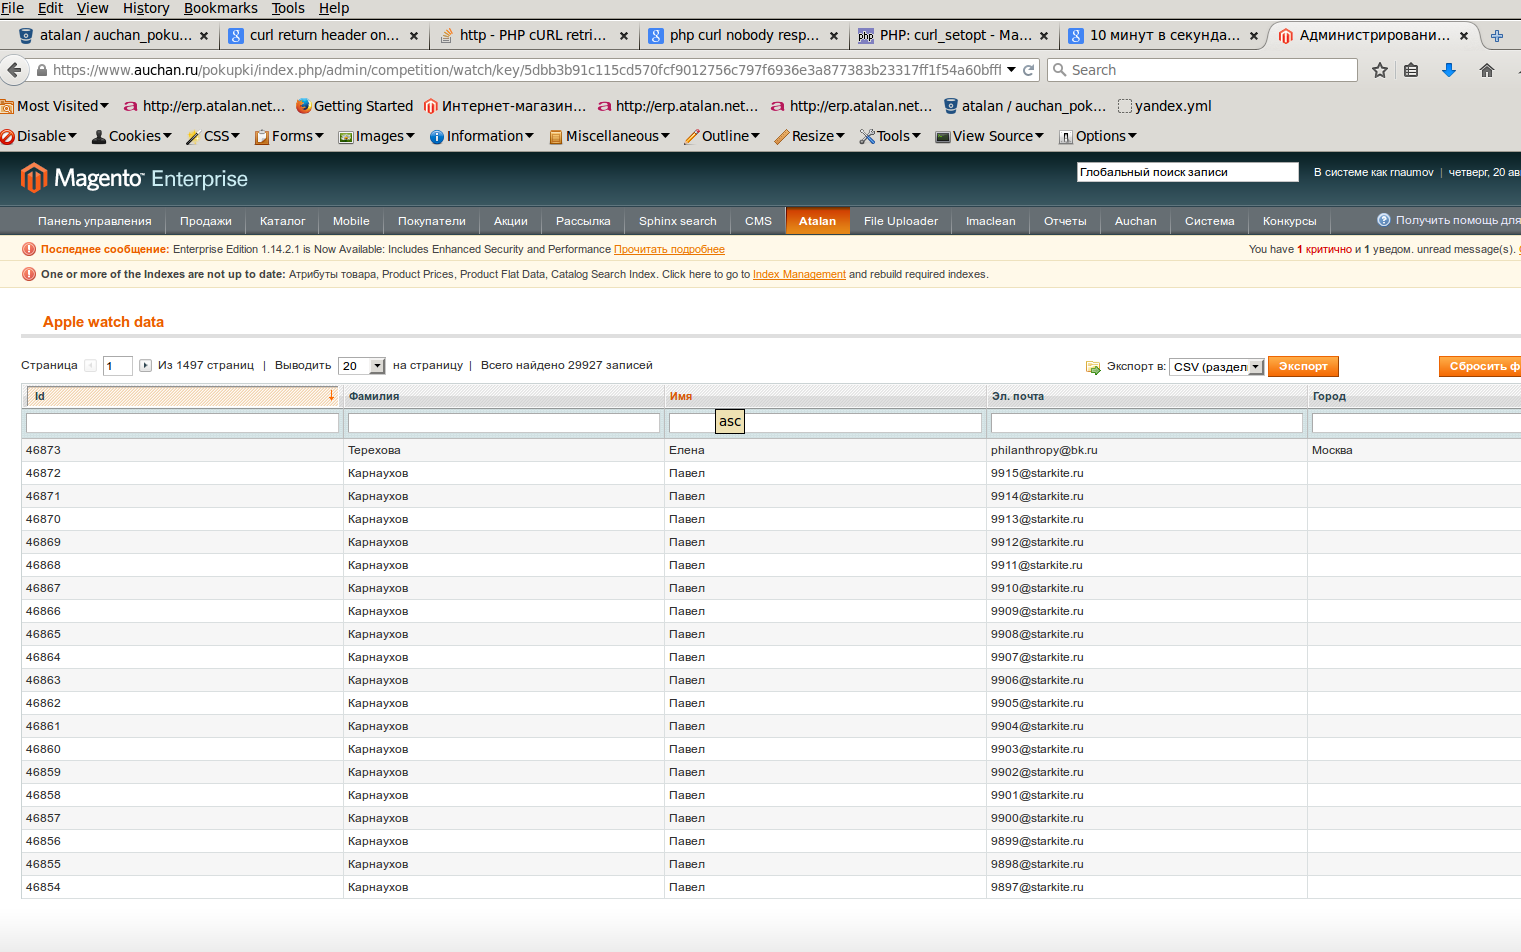
Task: Open Information menu in developer toolbar
Action: (x=481, y=136)
